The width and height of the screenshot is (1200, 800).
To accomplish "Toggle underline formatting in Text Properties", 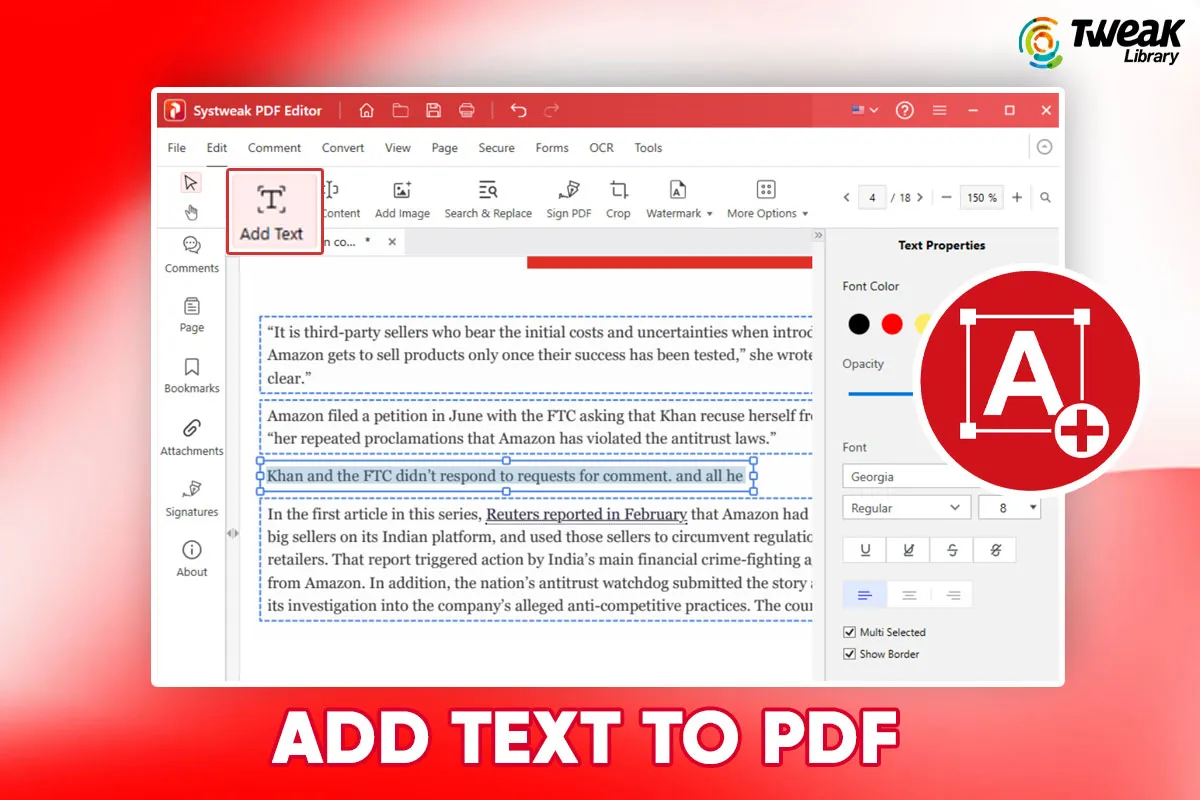I will click(x=863, y=549).
